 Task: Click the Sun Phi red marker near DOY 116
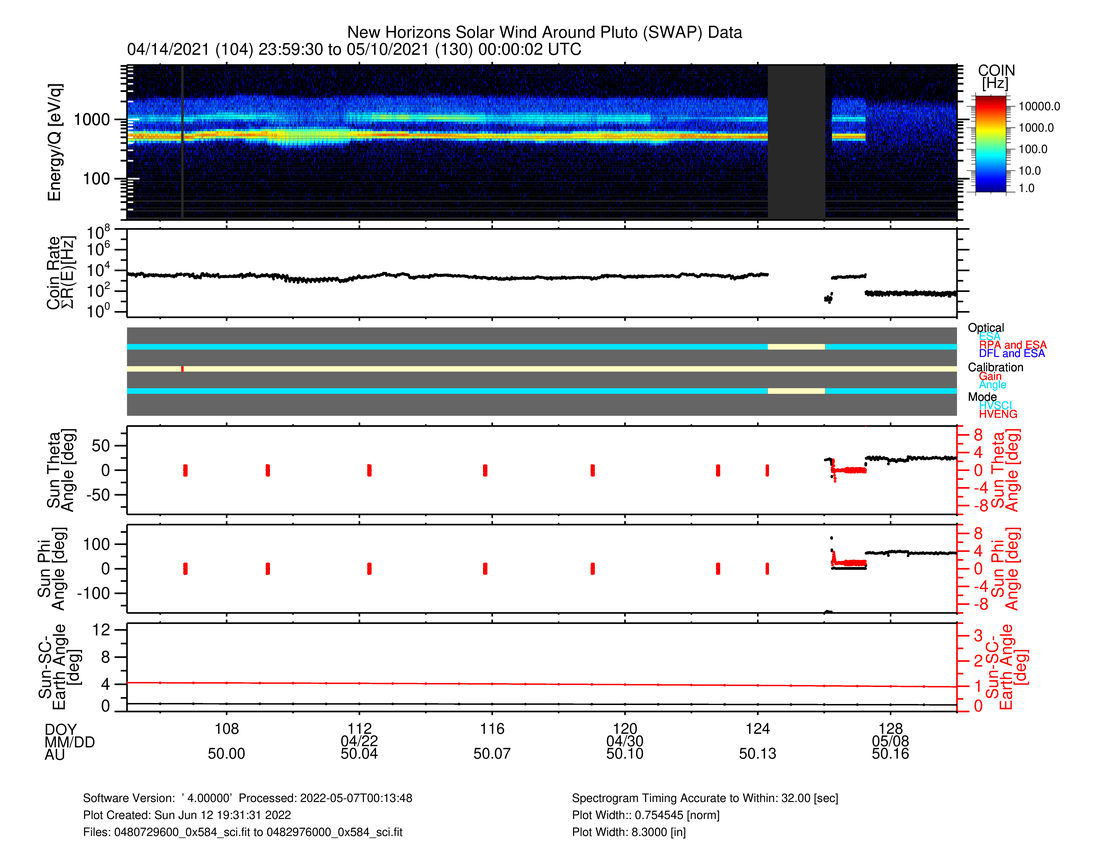[485, 568]
